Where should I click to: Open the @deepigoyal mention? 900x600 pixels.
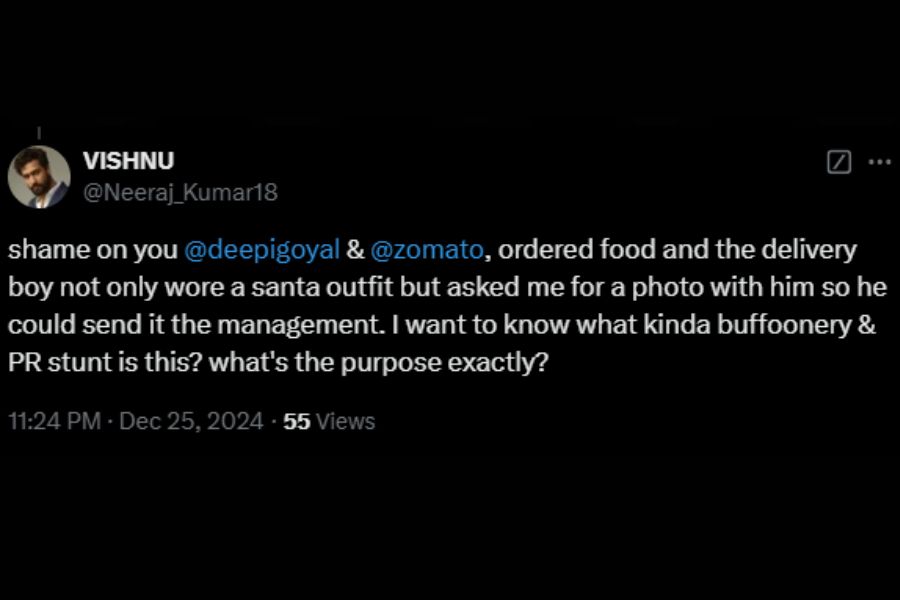pos(263,249)
